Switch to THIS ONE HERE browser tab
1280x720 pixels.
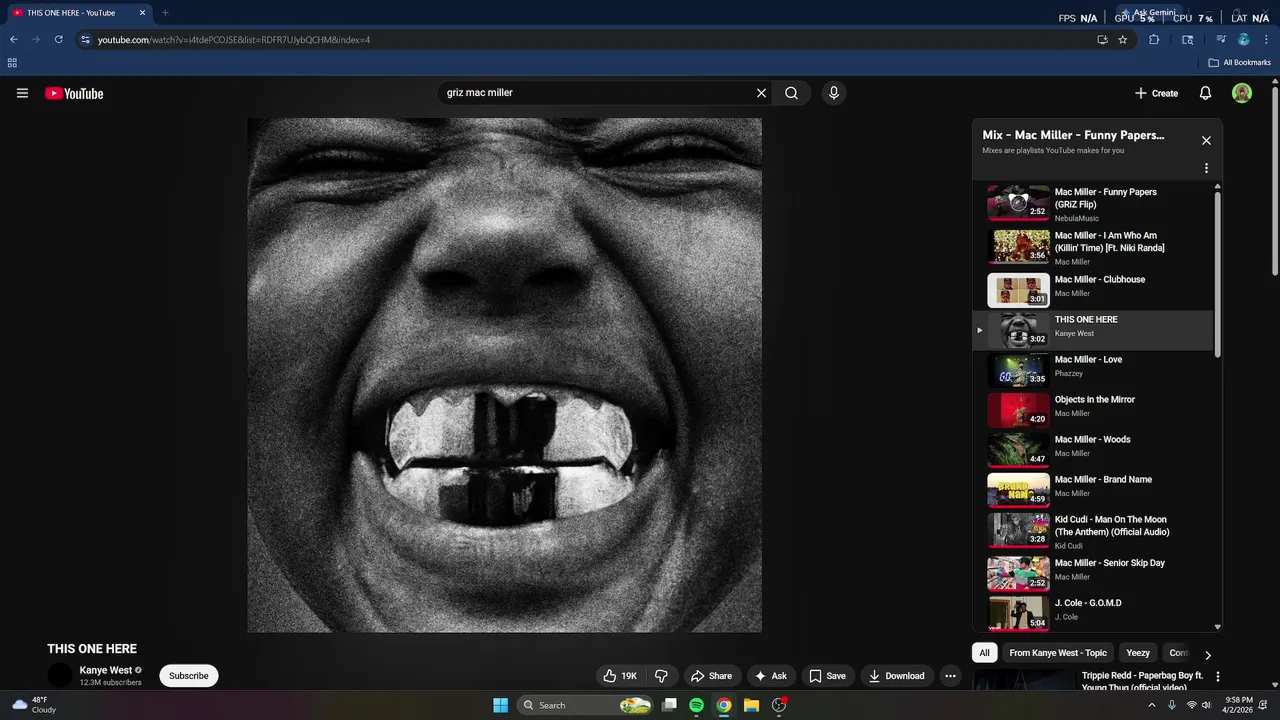78,13
